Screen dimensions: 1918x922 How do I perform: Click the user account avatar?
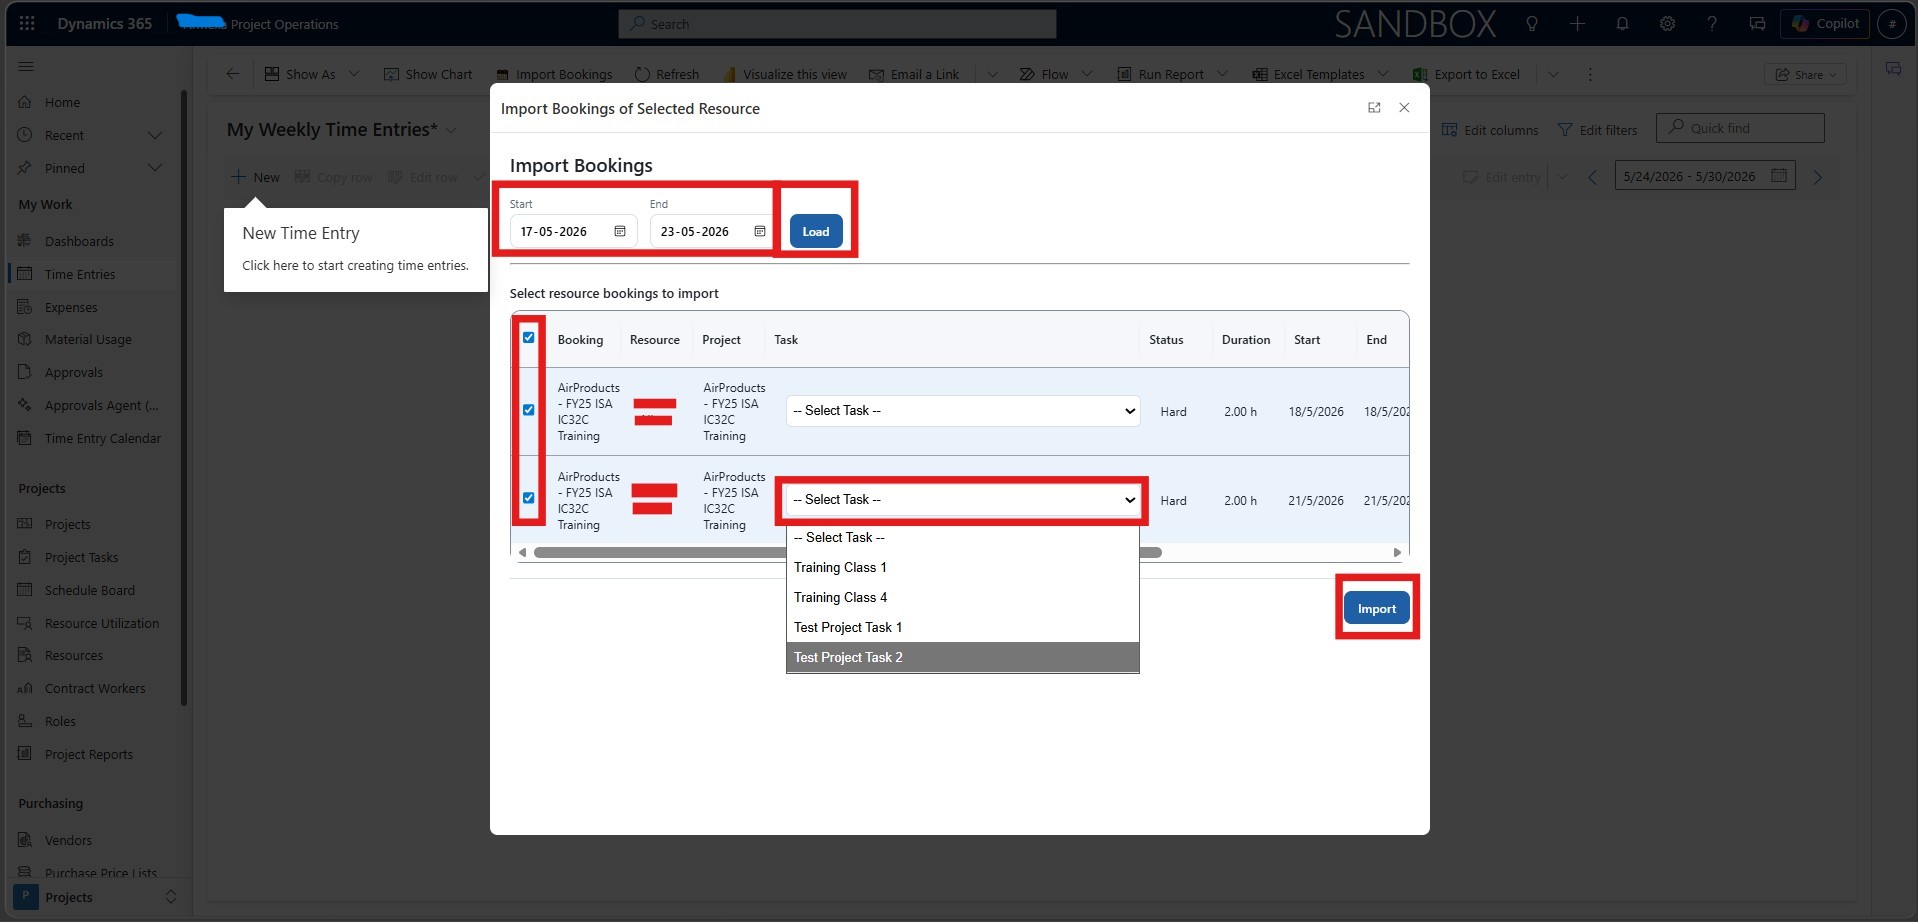coord(1892,24)
